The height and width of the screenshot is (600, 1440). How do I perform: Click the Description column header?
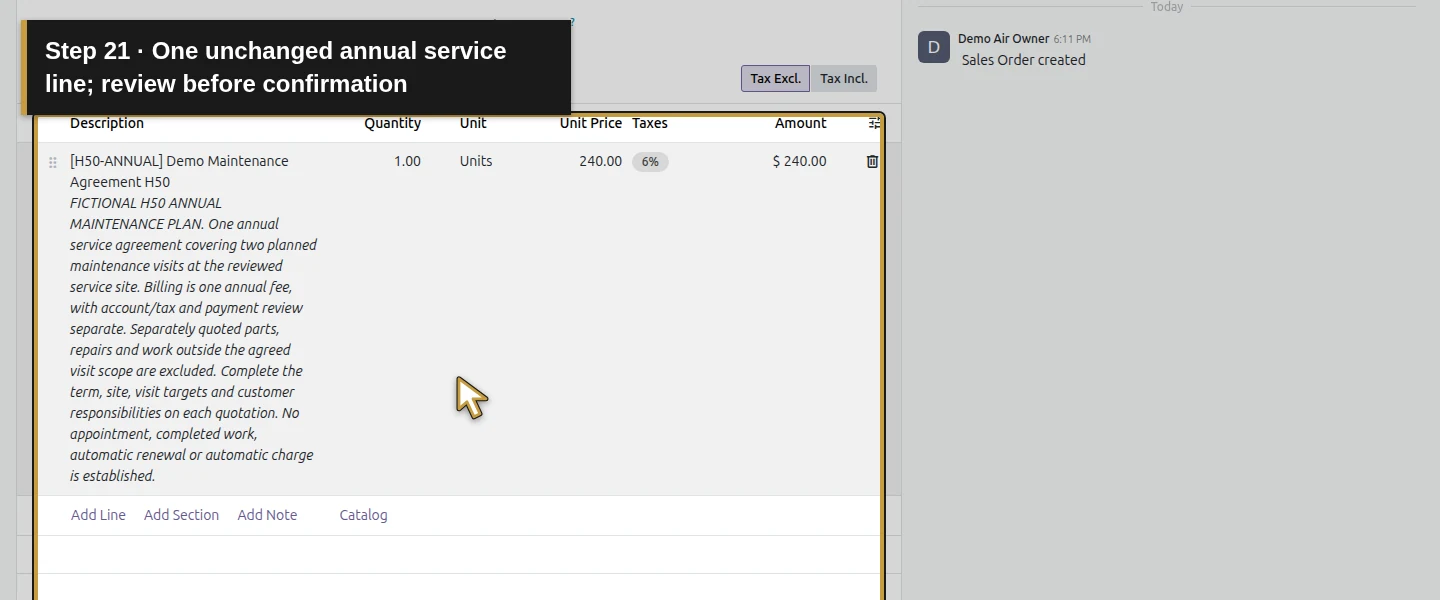click(x=107, y=123)
